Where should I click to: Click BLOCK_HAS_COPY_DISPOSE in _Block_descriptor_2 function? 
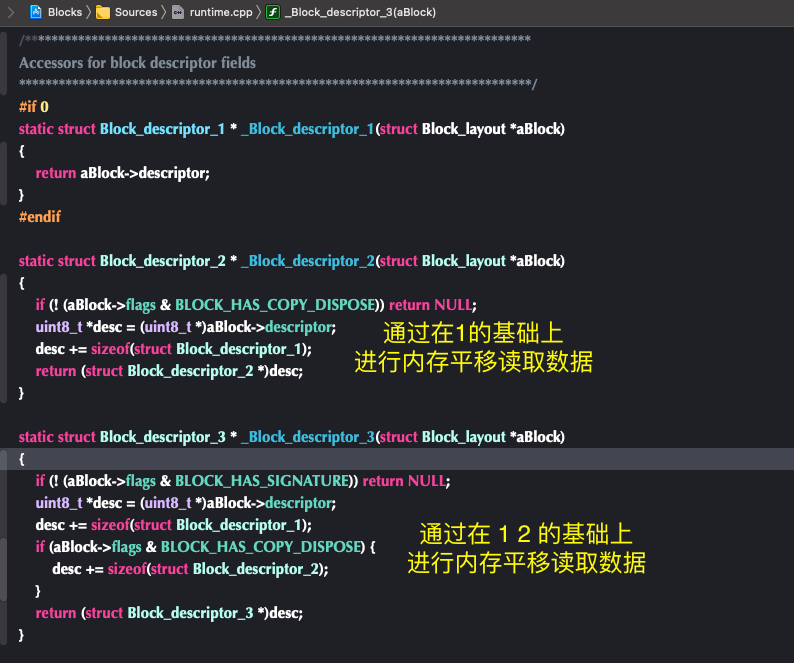[275, 305]
